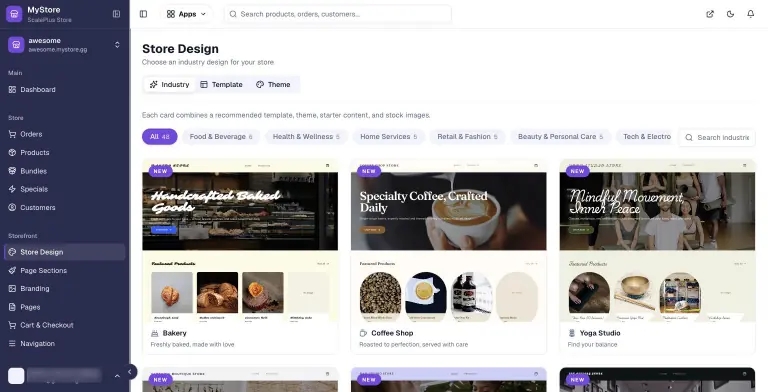Open store in new tab icon
Image resolution: width=768 pixels, height=392 pixels.
[710, 14]
